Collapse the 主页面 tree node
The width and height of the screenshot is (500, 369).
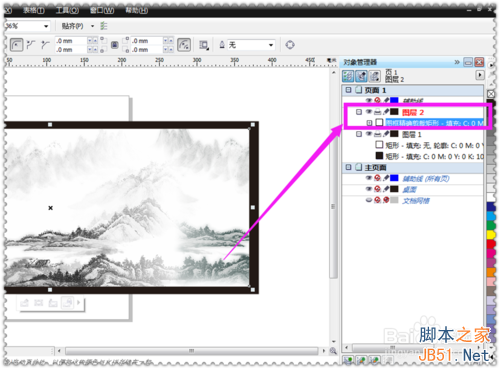coord(348,167)
